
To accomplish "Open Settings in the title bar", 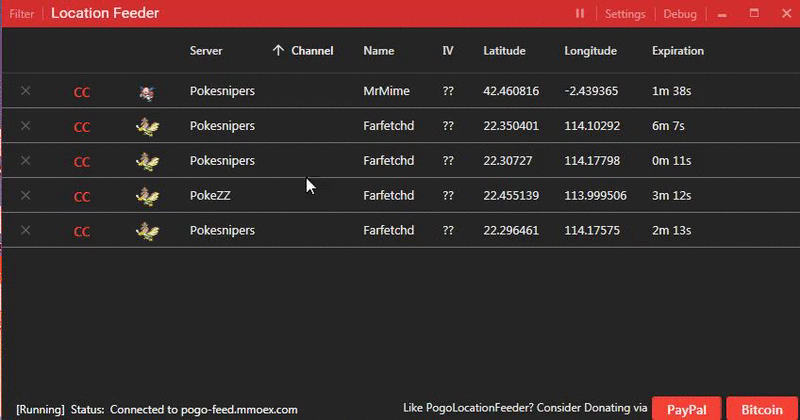I will tap(625, 14).
